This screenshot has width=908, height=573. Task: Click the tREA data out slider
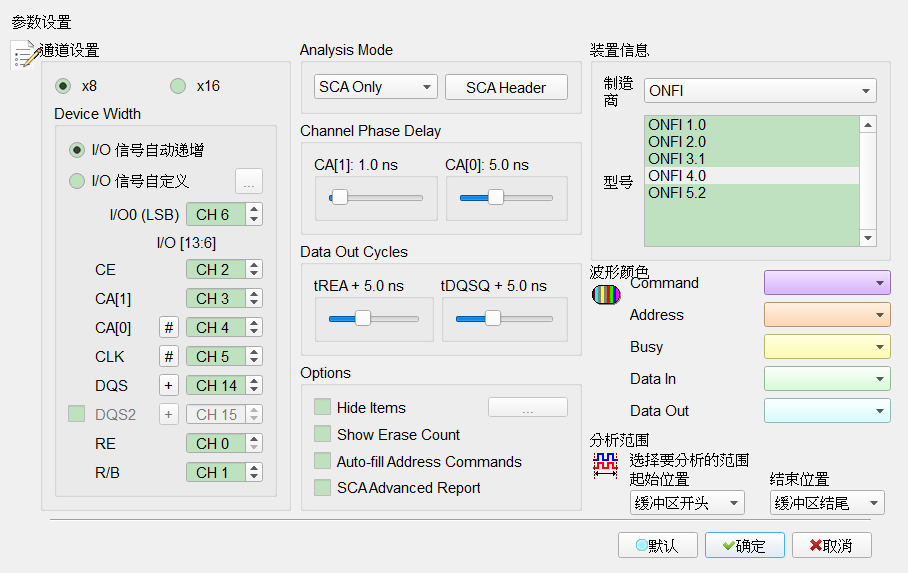click(x=374, y=319)
